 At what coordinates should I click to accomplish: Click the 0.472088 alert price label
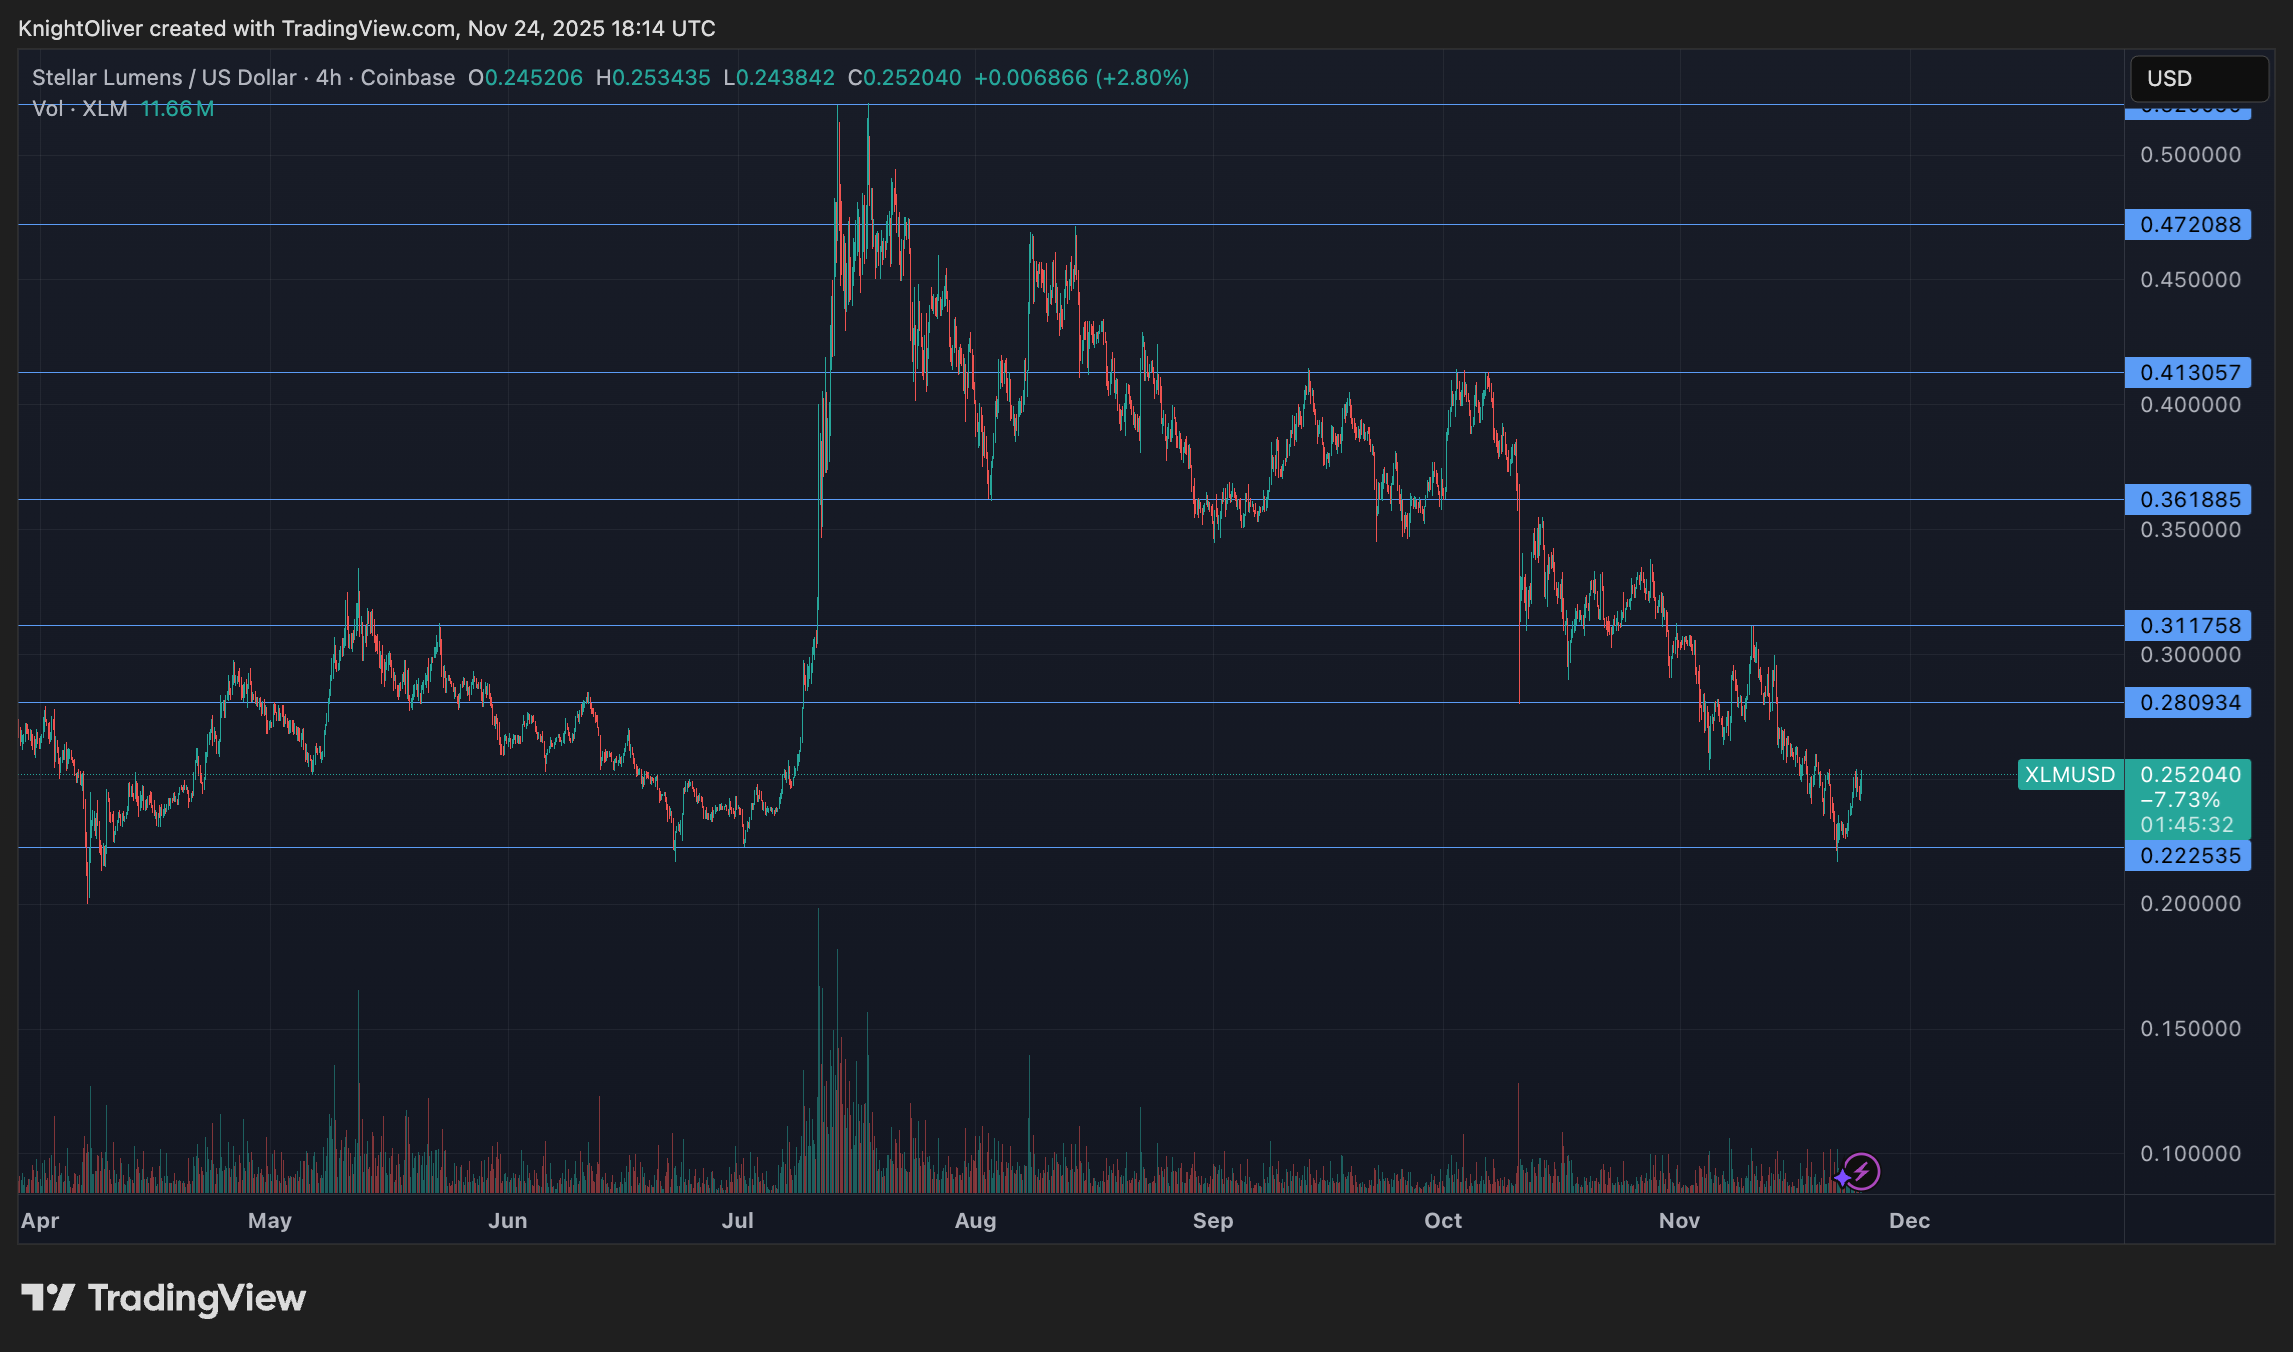point(2188,225)
